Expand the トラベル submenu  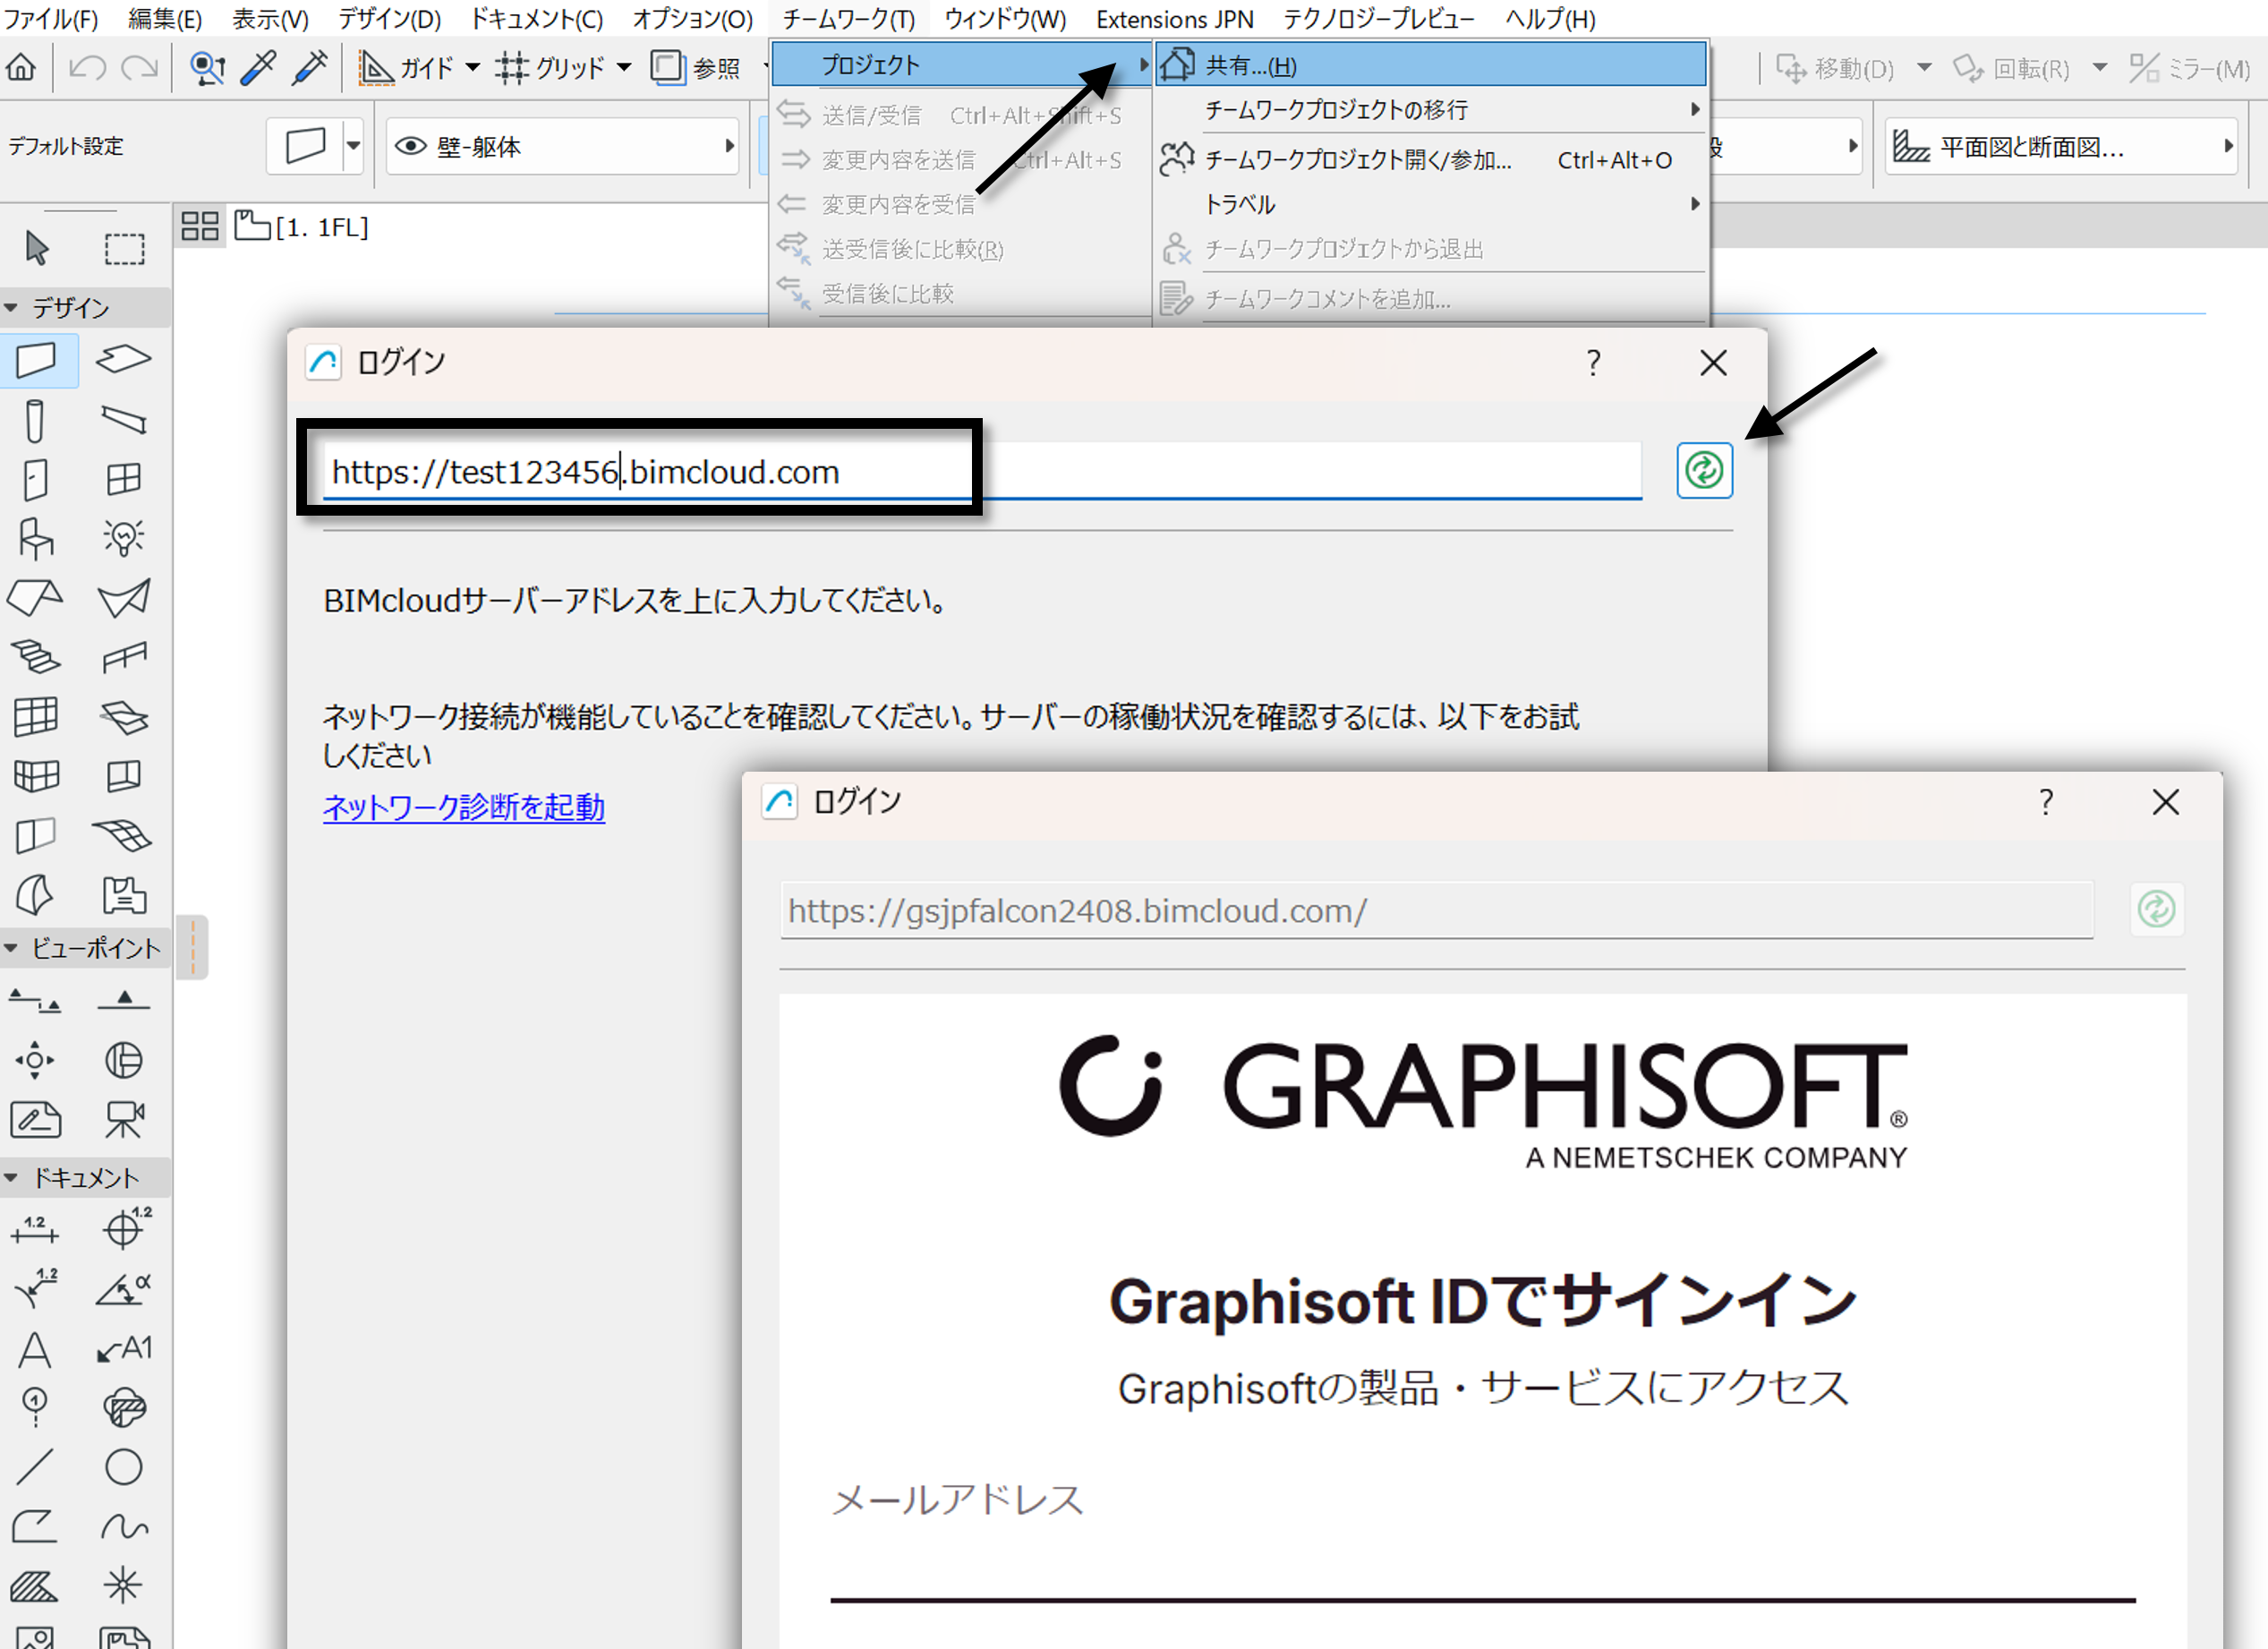[x=1431, y=204]
